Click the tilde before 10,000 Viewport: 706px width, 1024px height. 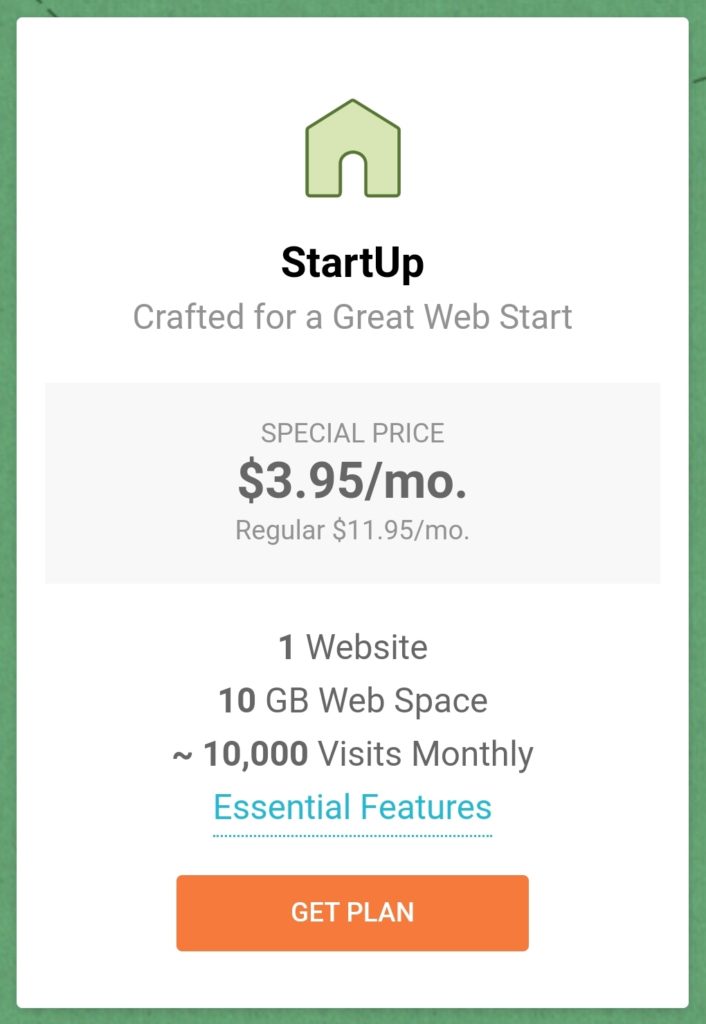coord(182,756)
